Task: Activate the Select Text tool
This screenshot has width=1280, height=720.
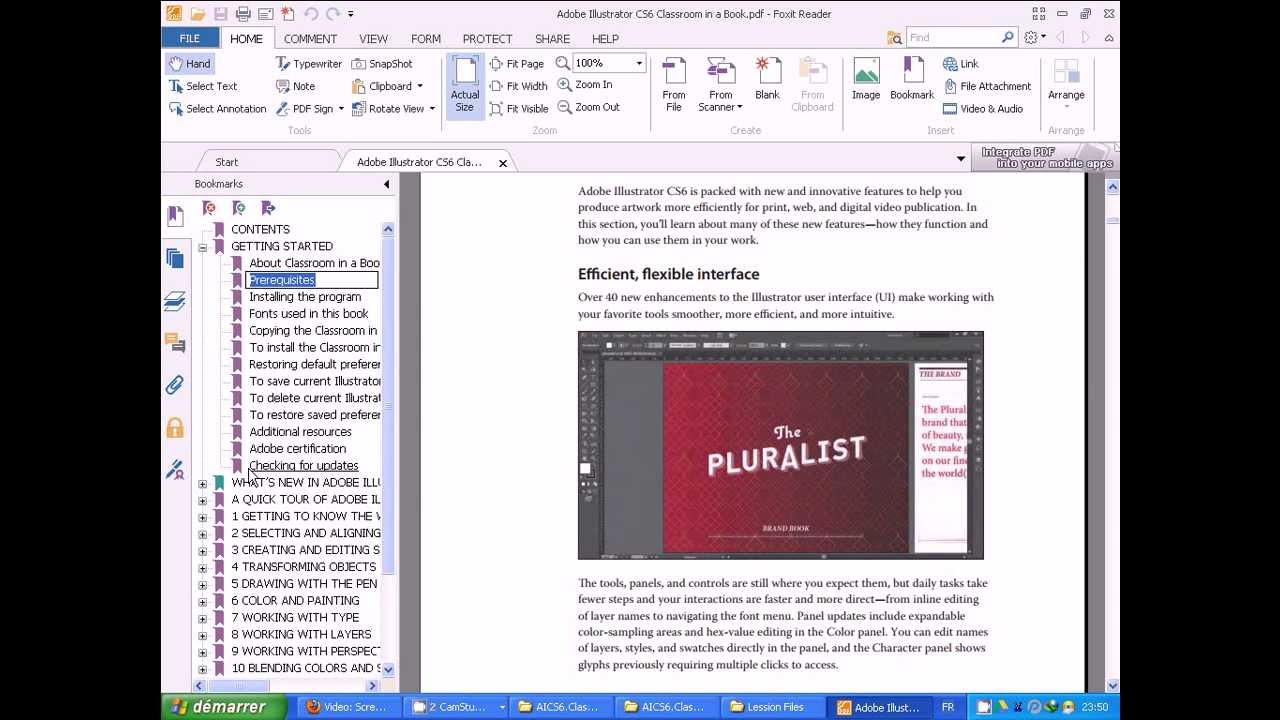Action: pyautogui.click(x=203, y=86)
